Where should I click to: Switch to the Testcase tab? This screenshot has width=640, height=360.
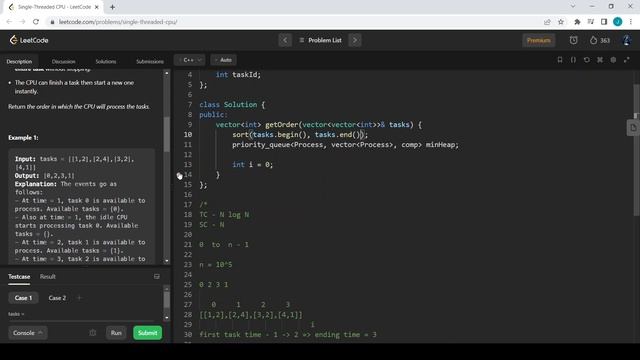tap(19, 277)
